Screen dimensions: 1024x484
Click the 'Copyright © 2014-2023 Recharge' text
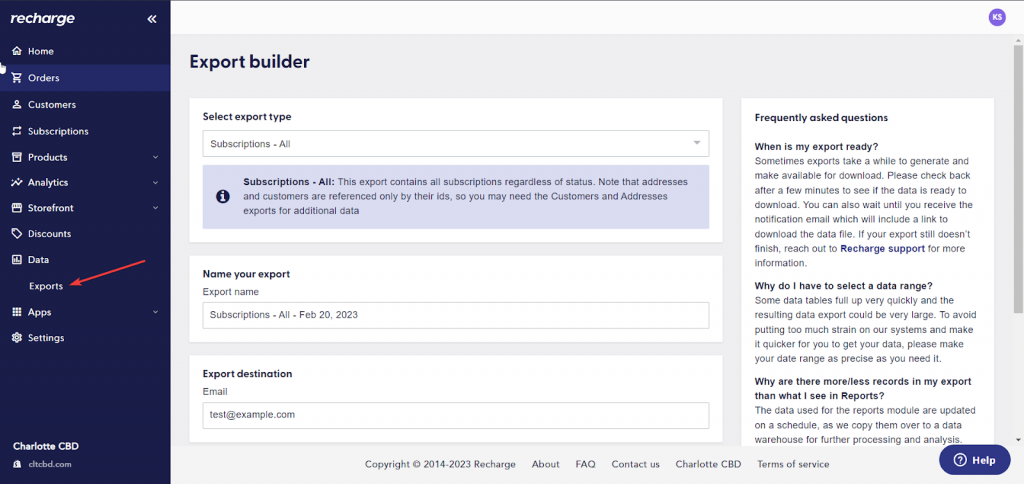[440, 464]
